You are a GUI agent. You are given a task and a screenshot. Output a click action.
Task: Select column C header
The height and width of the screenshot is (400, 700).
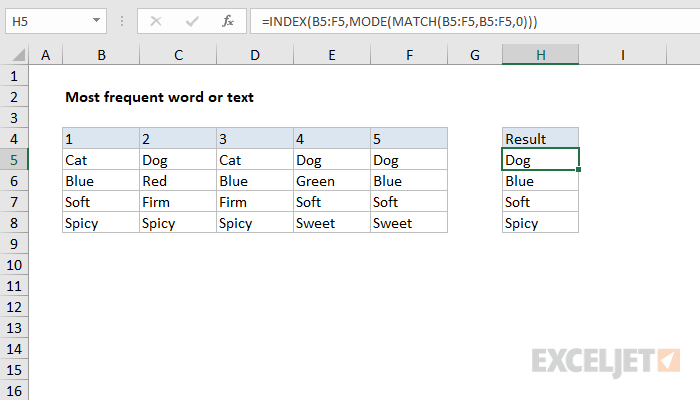pyautogui.click(x=178, y=55)
